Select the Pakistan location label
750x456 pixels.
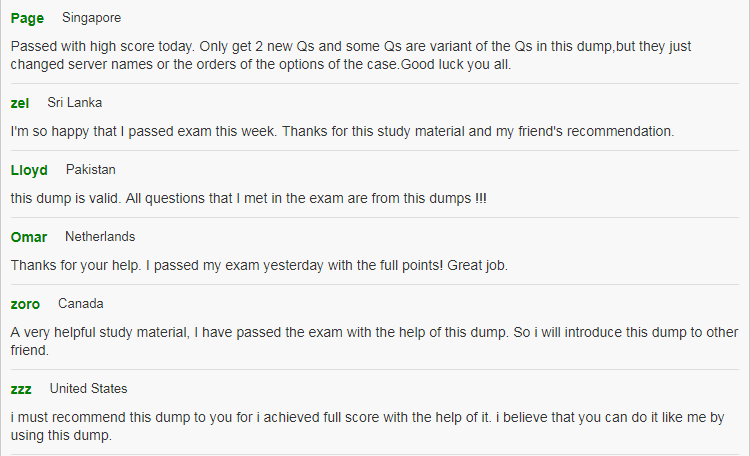[x=90, y=170]
